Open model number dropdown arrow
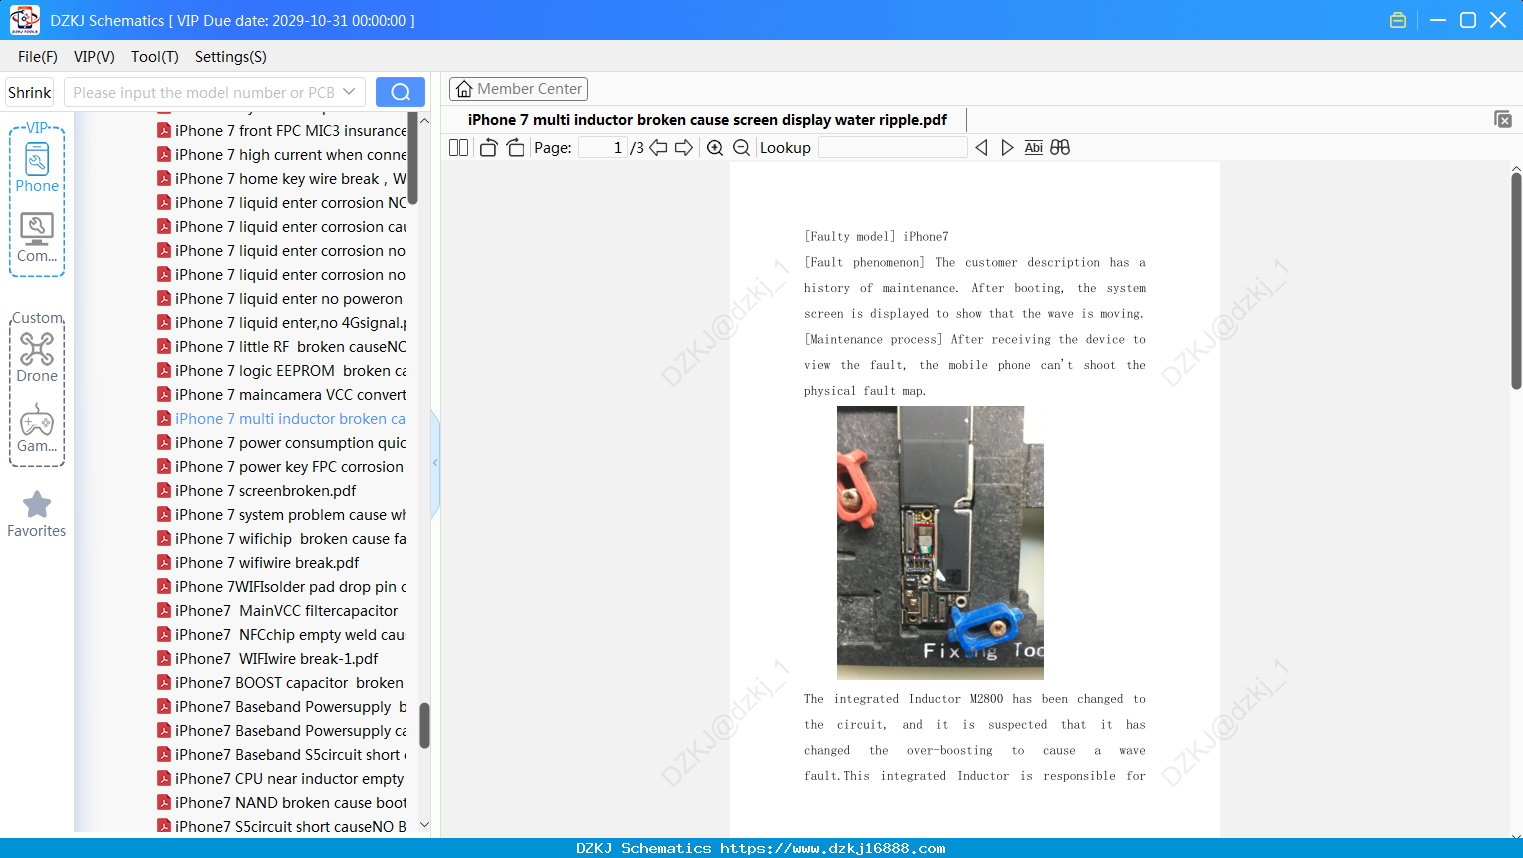Screen dimensions: 1523x858 click(x=349, y=92)
